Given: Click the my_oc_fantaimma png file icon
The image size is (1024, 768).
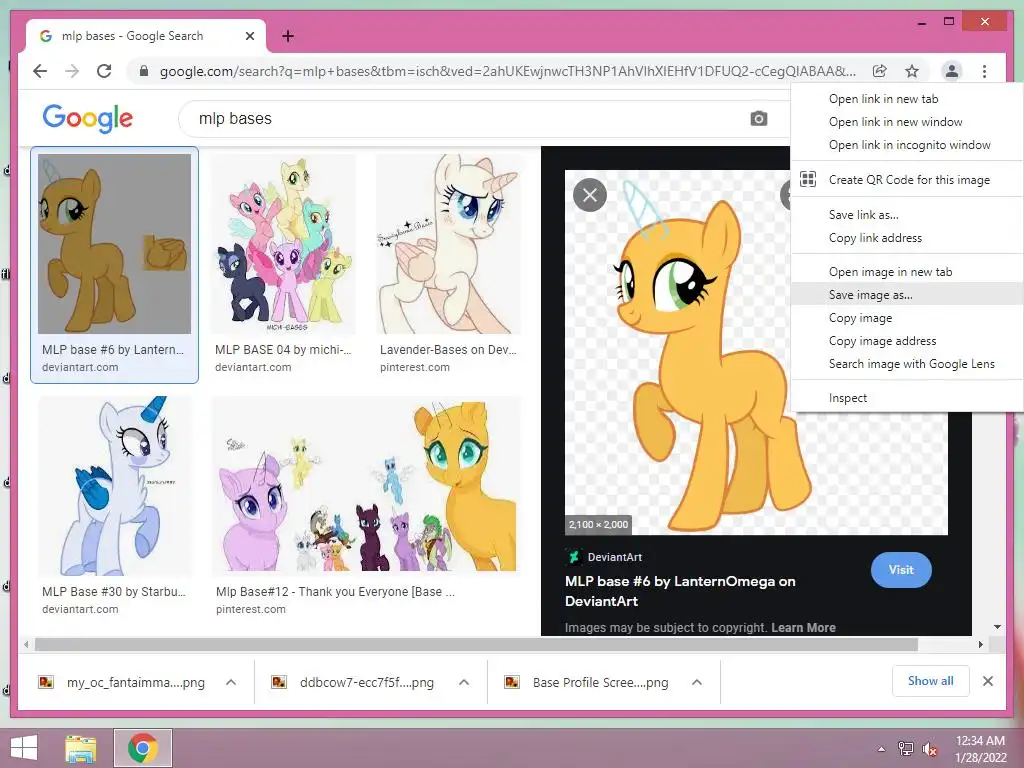Looking at the screenshot, I should (46, 682).
